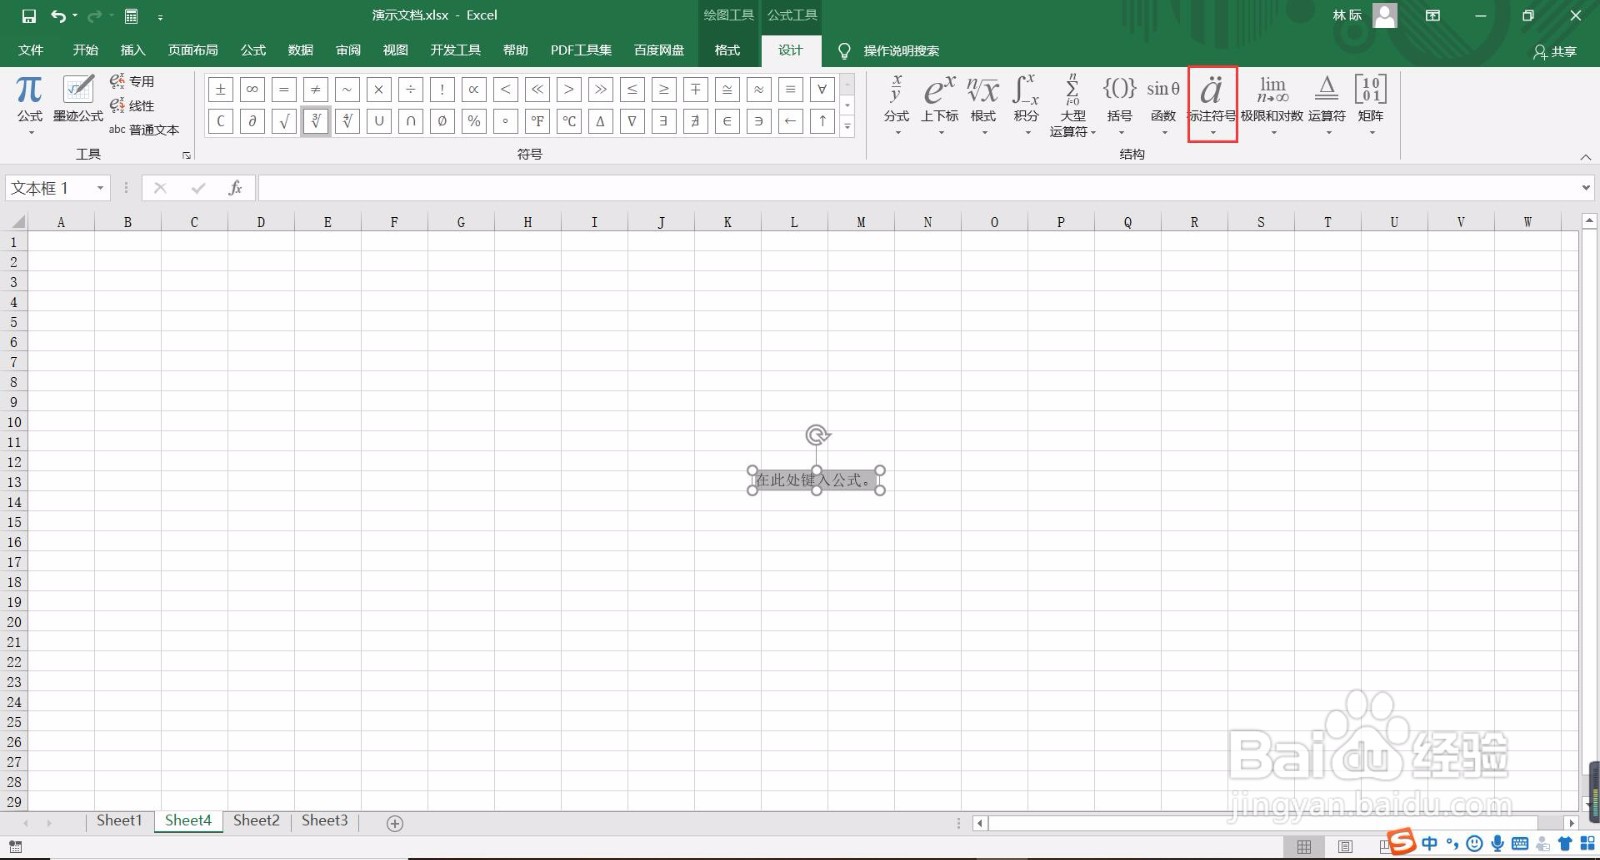This screenshot has height=860, width=1600.
Task: Insert the degrees Fahrenheit symbol
Action: 537,121
